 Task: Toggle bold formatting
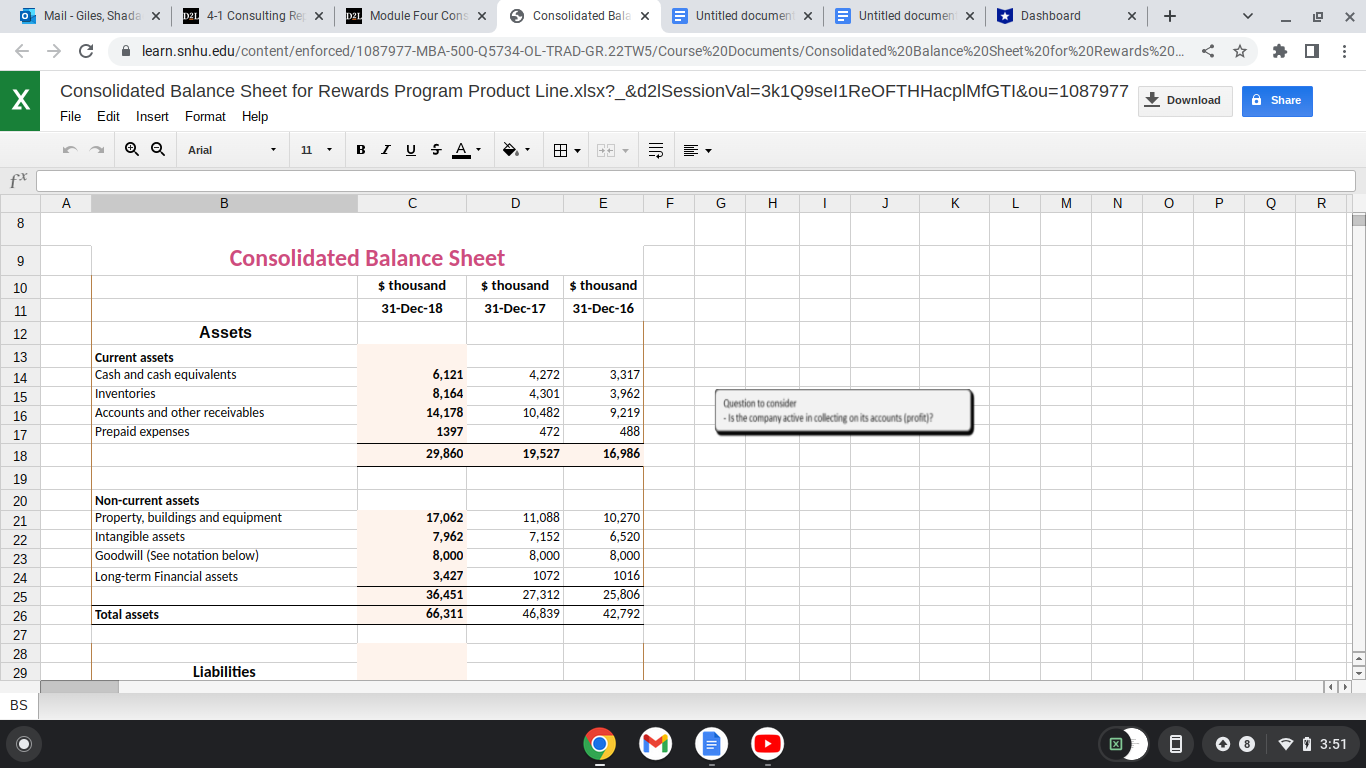(361, 150)
